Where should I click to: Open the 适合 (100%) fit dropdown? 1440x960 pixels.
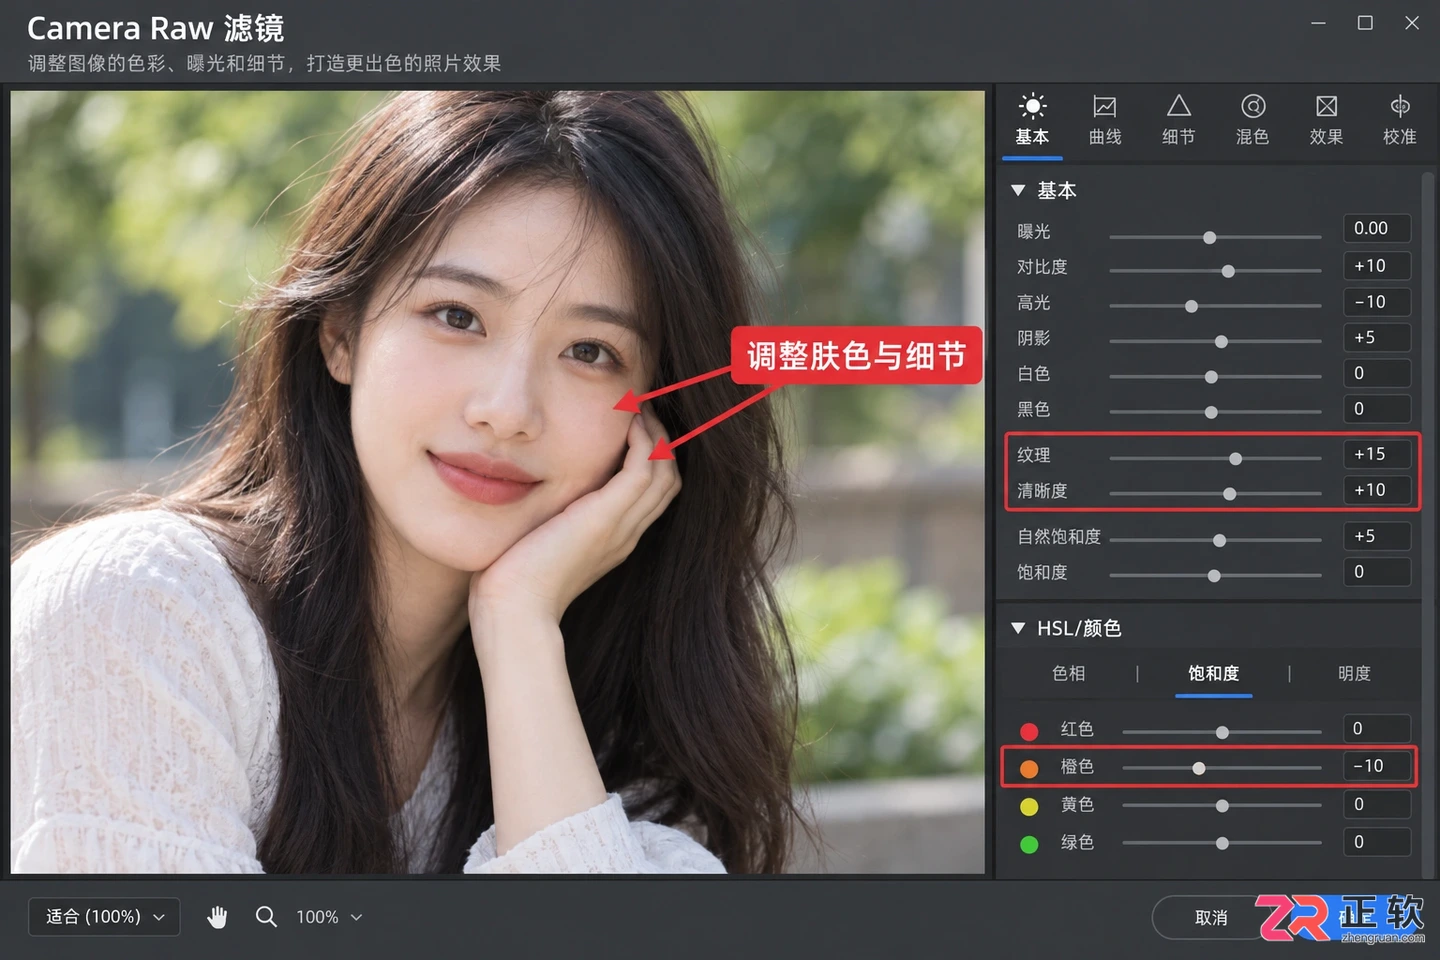click(104, 916)
